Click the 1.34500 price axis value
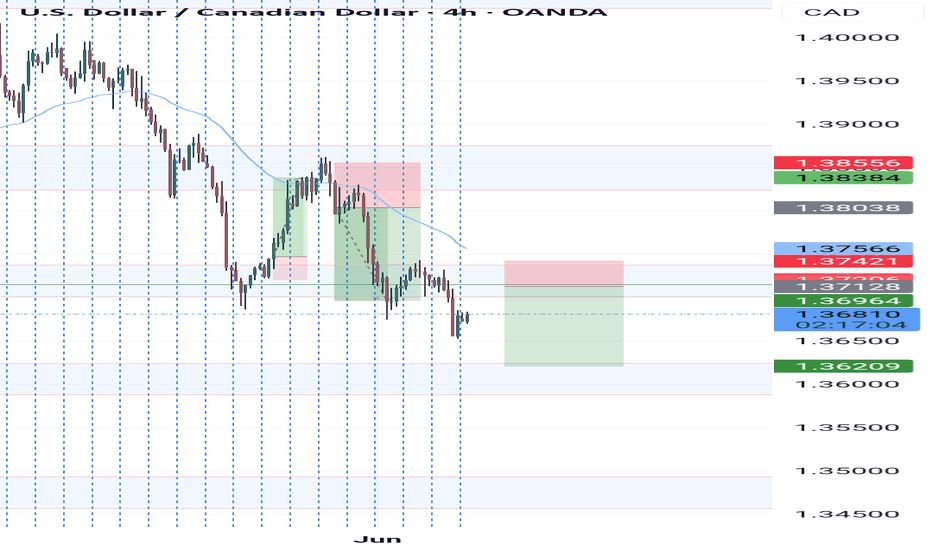This screenshot has height=550, width=932. [847, 514]
